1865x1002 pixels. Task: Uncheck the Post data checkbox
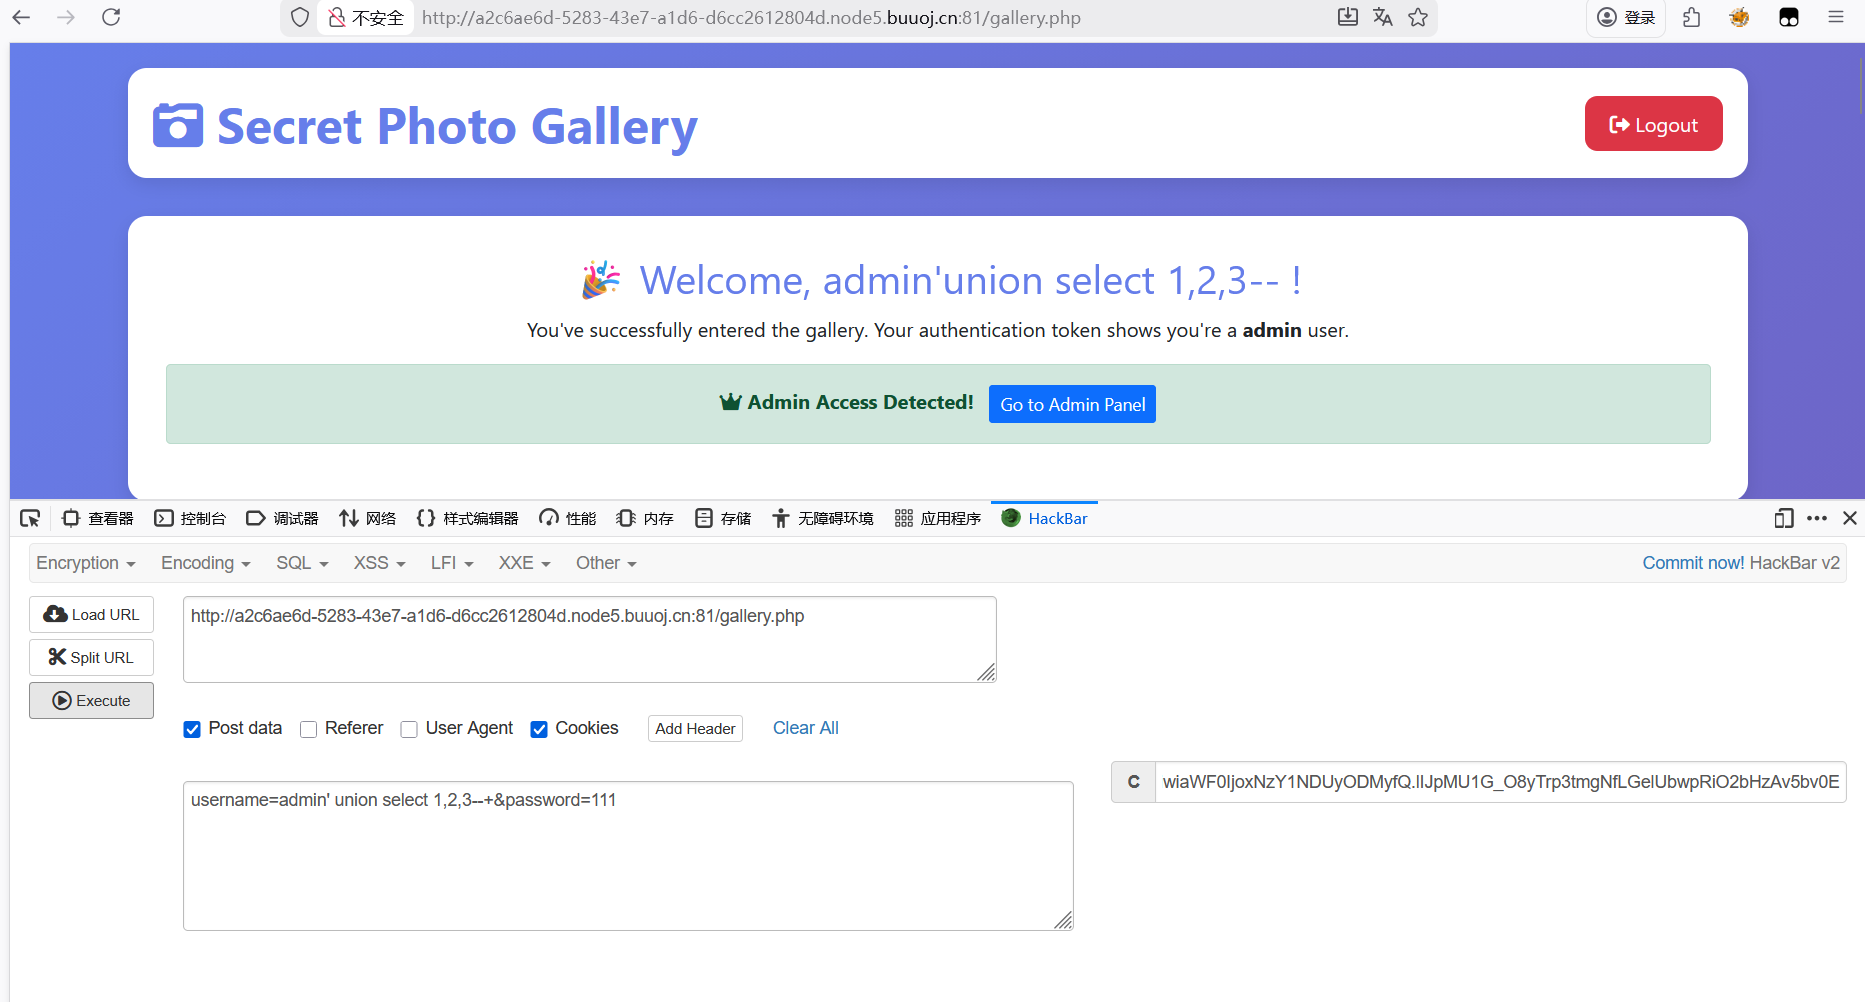[x=192, y=729]
